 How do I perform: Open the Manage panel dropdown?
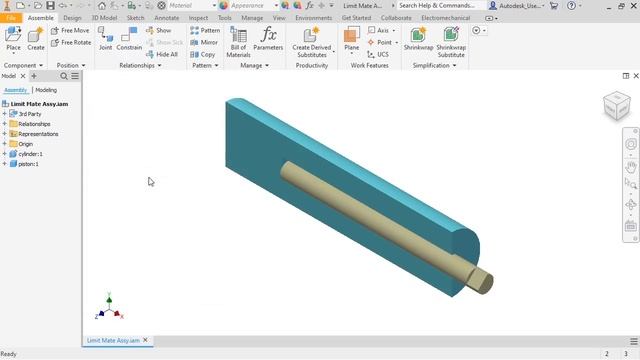tap(254, 65)
